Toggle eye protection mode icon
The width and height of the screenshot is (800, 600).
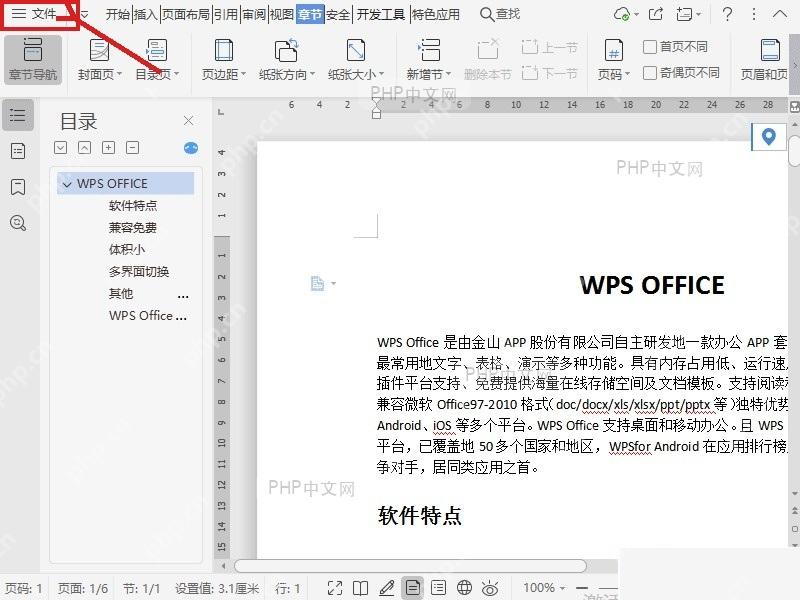tap(490, 588)
